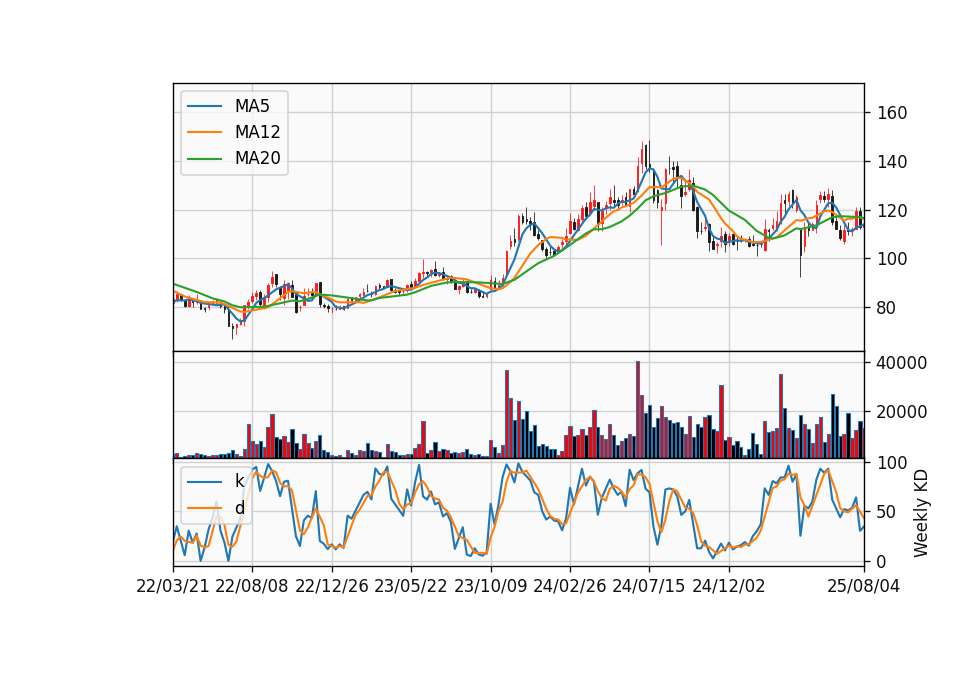Viewport: 960px width, 690px height.
Task: Click the k legend label
Action: 239,481
